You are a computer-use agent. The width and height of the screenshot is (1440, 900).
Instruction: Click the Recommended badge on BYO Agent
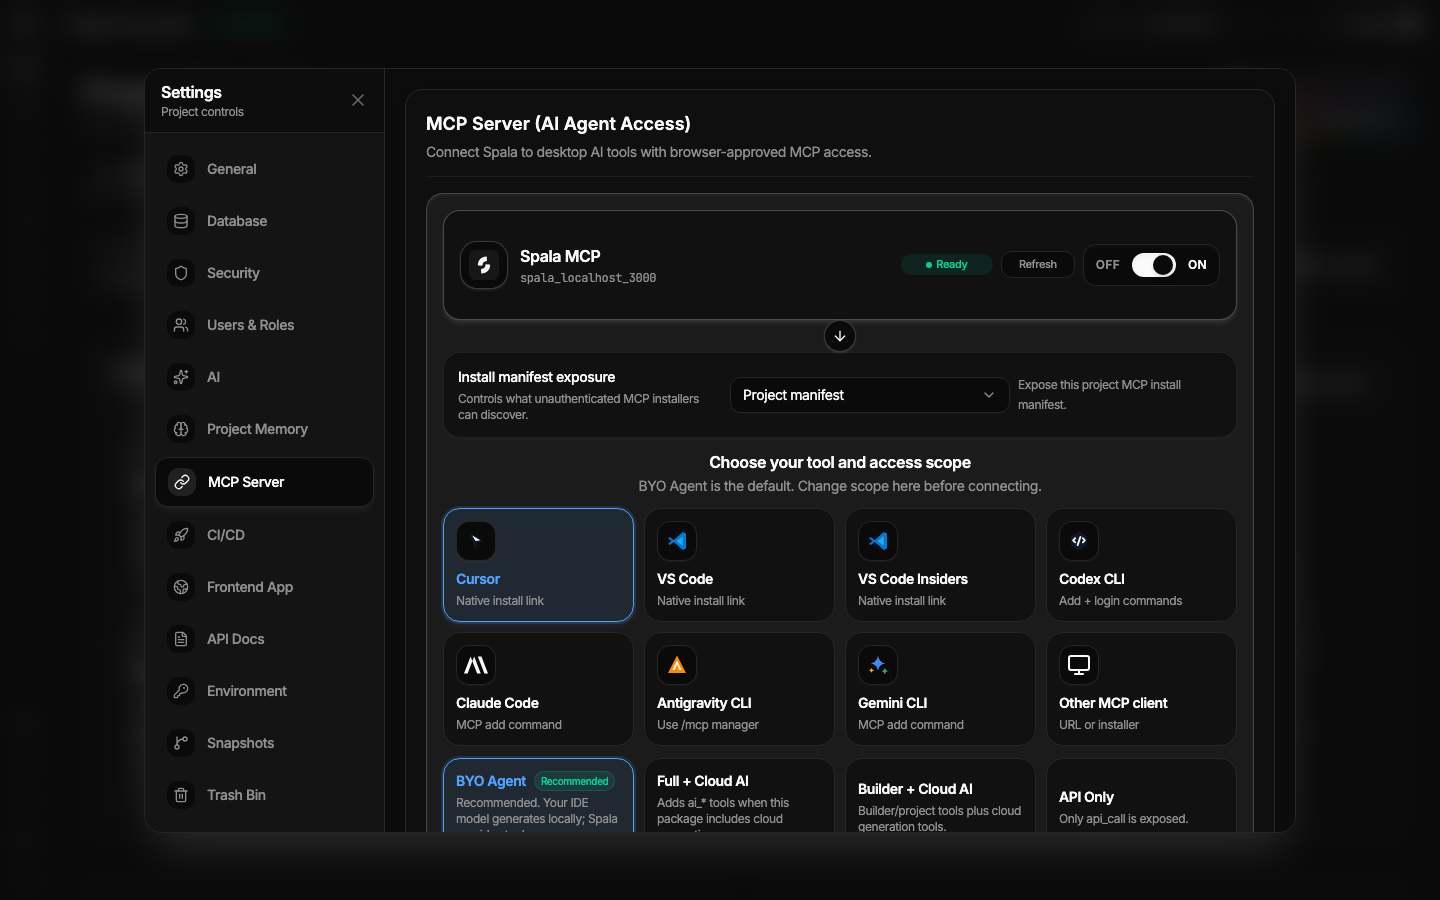pyautogui.click(x=574, y=781)
